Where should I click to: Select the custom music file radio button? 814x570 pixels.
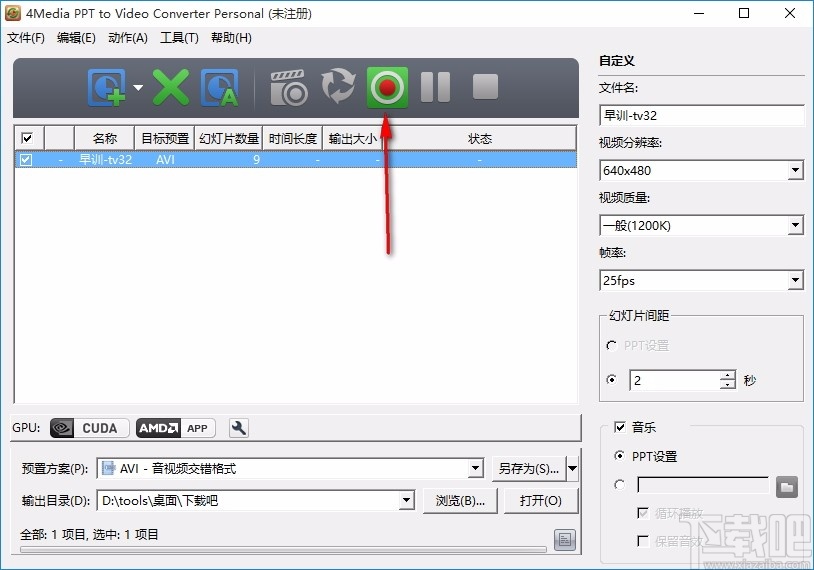(619, 484)
